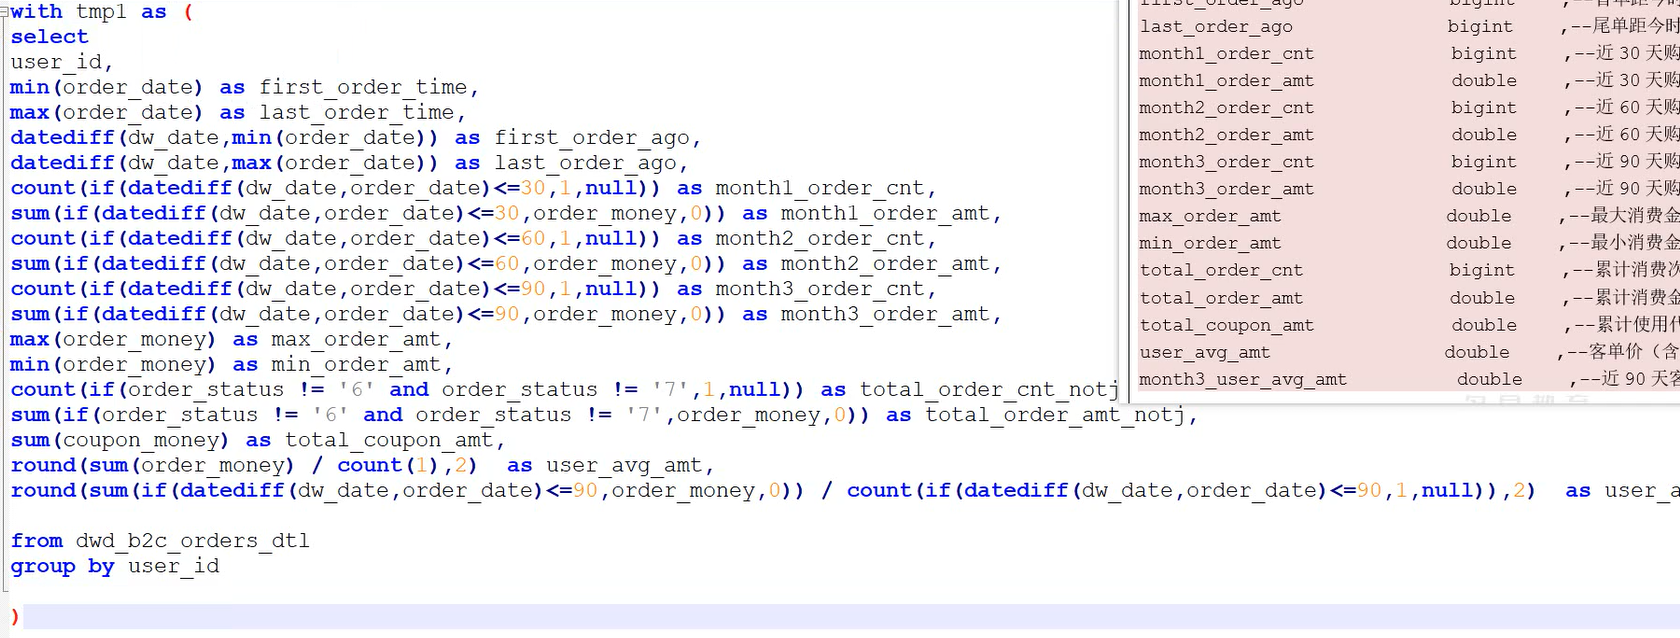Viewport: 1680px width, 638px height.
Task: Click 'max_order_amt' in the right field list
Action: click(x=1210, y=216)
